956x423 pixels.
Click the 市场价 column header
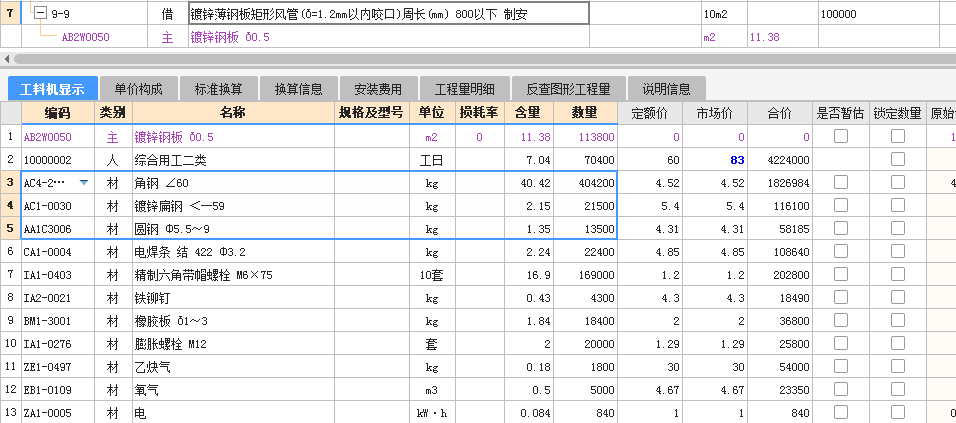[x=715, y=113]
